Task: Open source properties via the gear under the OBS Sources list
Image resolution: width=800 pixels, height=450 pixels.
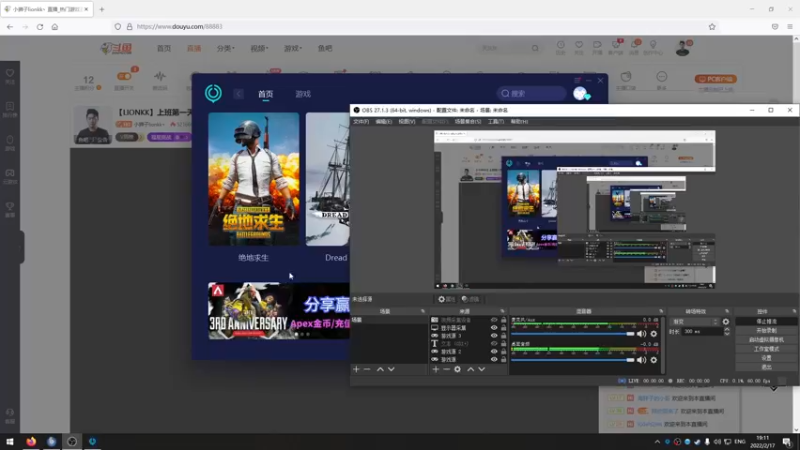Action: (x=458, y=369)
